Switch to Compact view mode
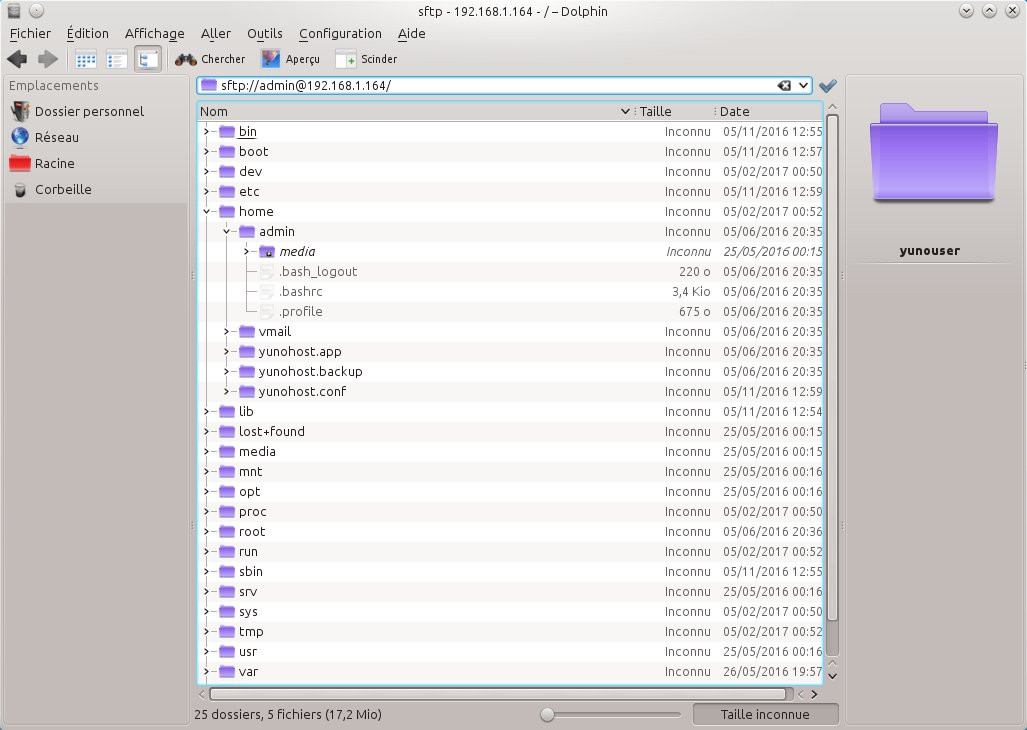1027x730 pixels. pos(117,59)
